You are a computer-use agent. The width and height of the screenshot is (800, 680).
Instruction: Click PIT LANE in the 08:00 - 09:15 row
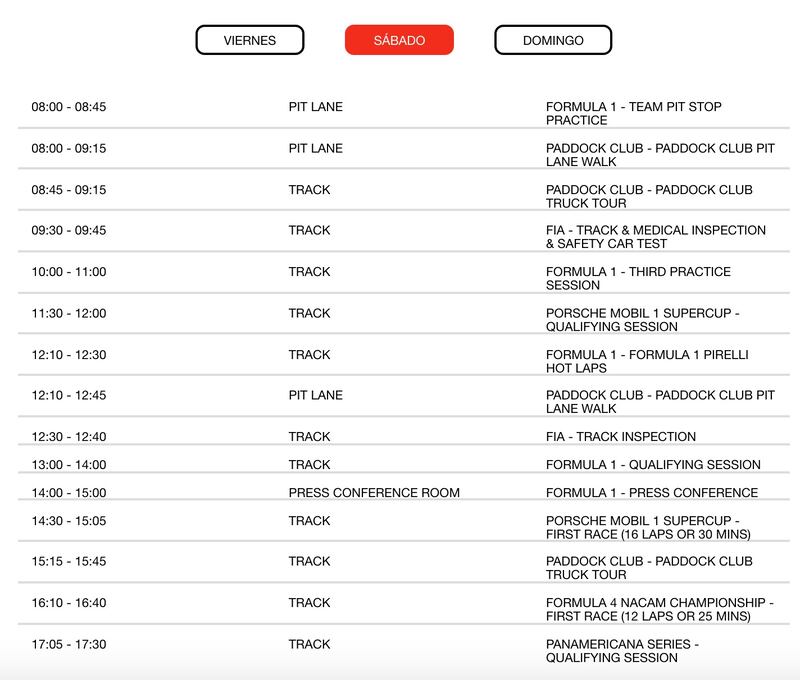click(315, 148)
